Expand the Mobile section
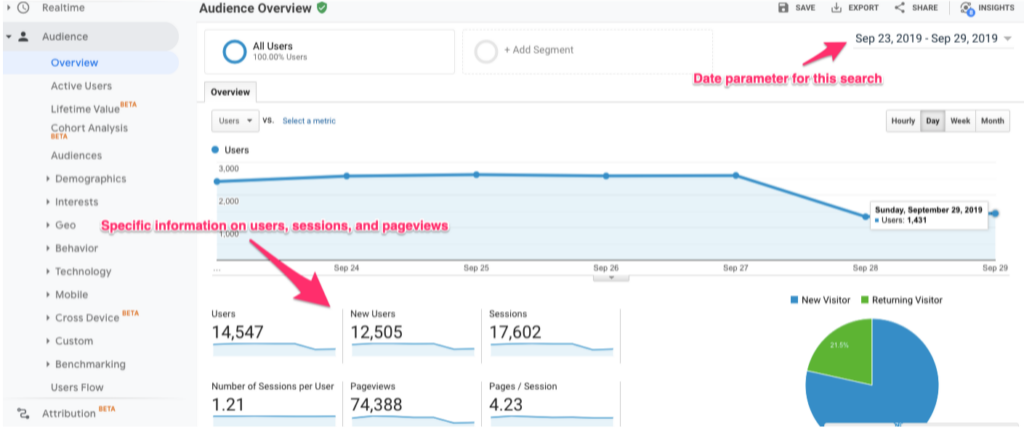Screen dimensions: 1024x428 [48, 295]
